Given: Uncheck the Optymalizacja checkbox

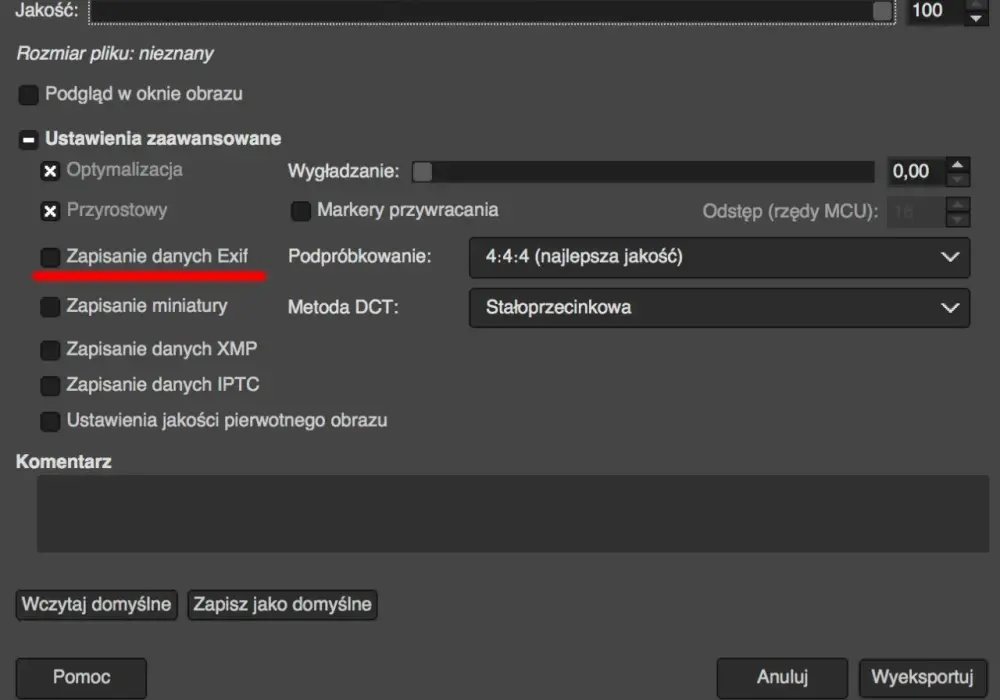Looking at the screenshot, I should tap(50, 171).
